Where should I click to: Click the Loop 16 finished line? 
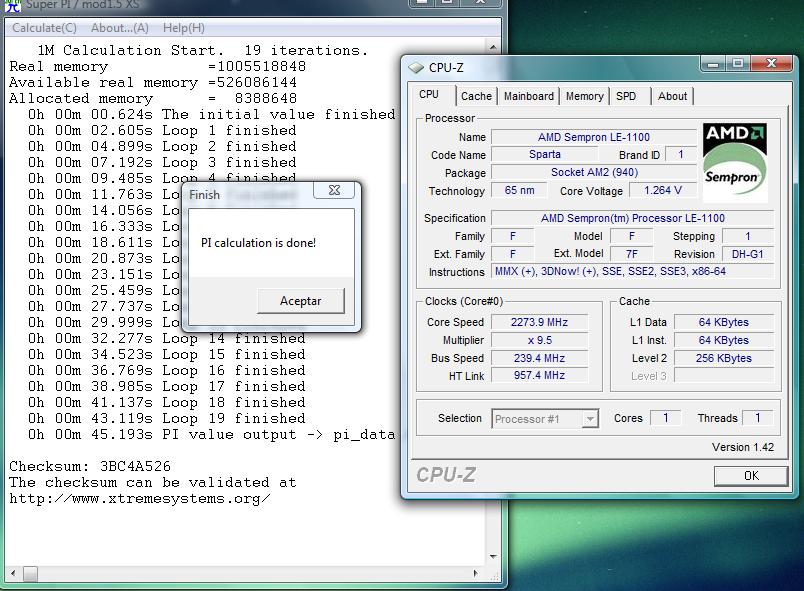coord(167,370)
